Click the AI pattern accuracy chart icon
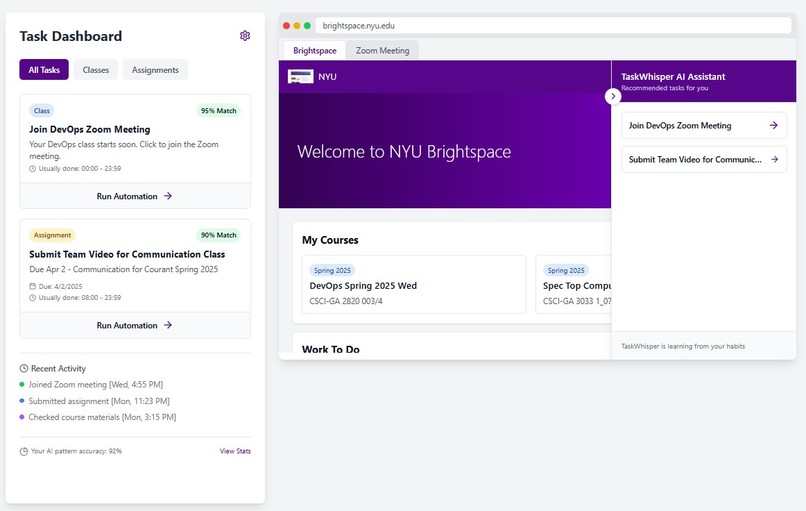 pos(24,451)
